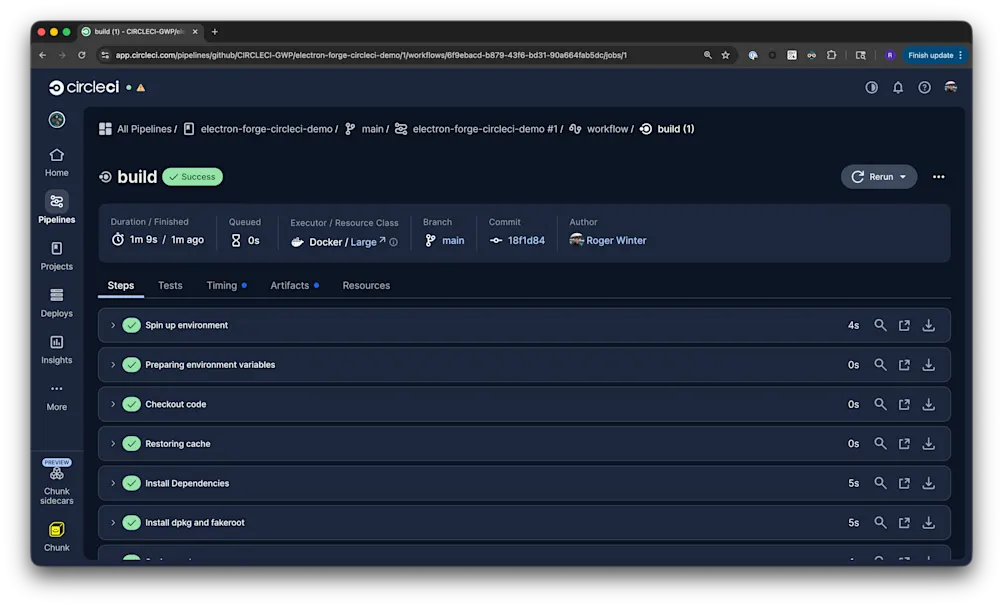Open Install dpkg and fakeroot output externally
The image size is (1003, 607).
(904, 523)
